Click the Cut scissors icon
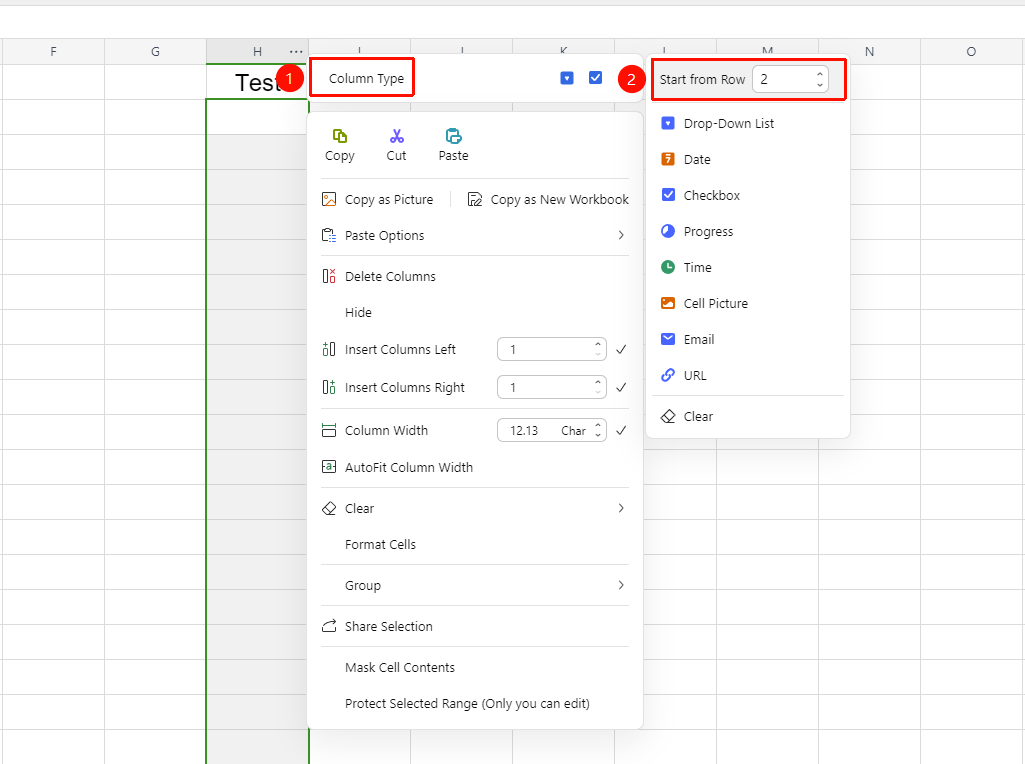 pos(397,136)
